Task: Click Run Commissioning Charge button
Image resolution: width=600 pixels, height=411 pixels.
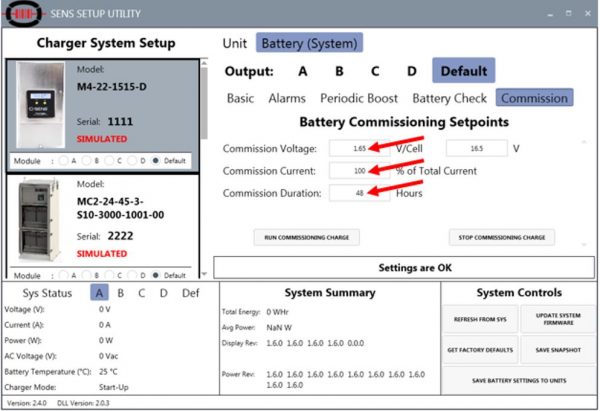Action: click(x=307, y=237)
